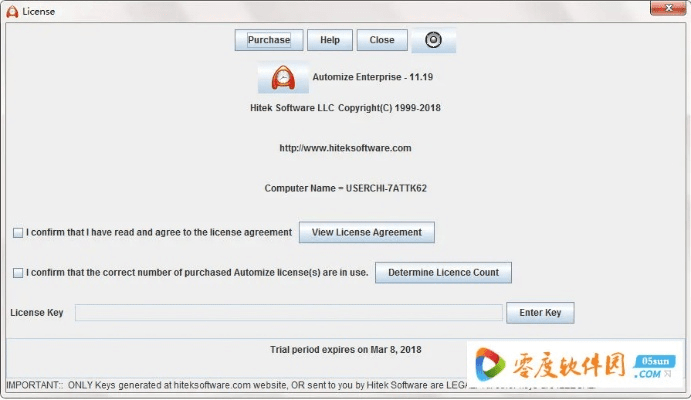Screen dimensions: 691x400
Task: Open View License Agreement
Action: (x=366, y=232)
